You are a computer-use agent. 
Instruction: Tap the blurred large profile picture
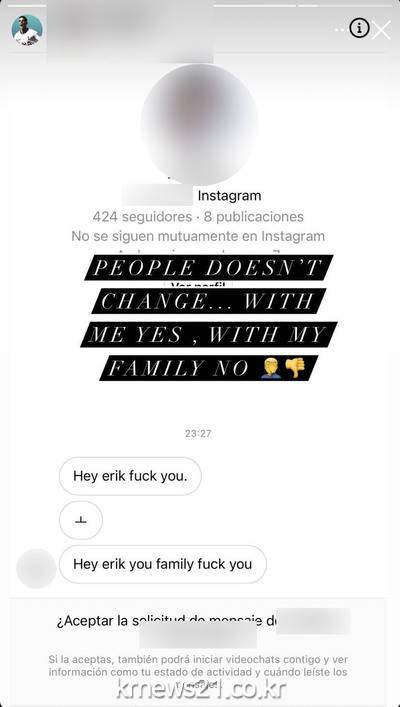click(199, 124)
